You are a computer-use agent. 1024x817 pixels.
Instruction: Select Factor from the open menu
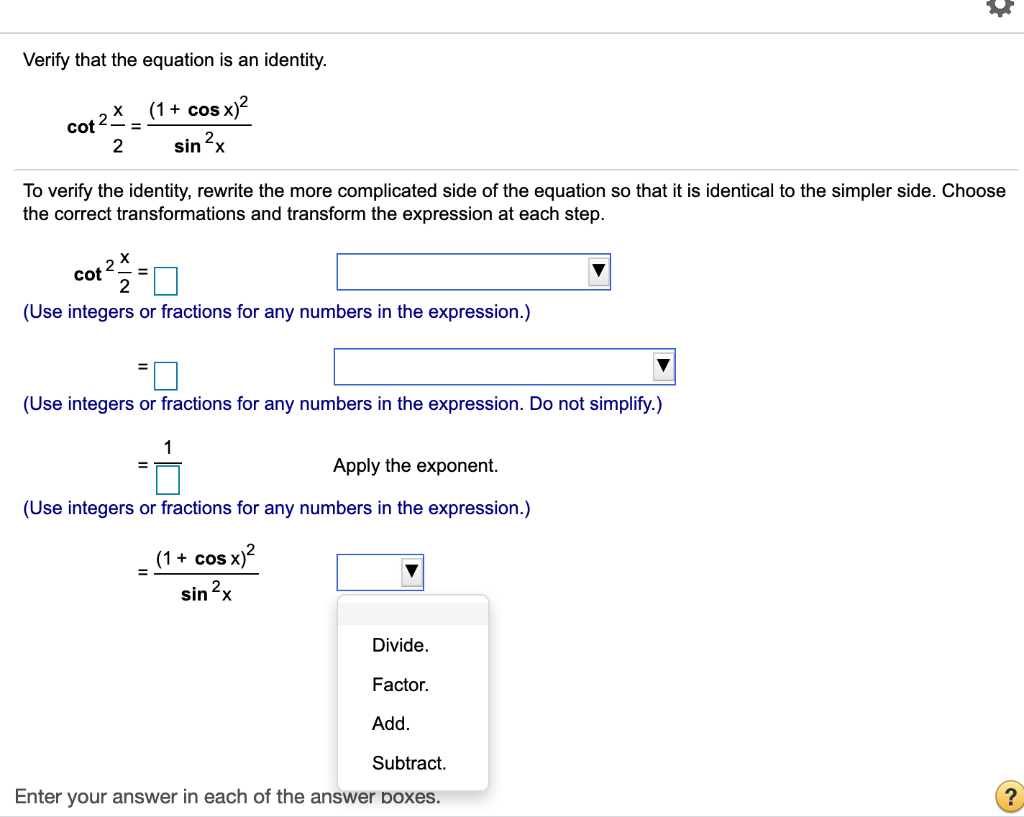[400, 684]
